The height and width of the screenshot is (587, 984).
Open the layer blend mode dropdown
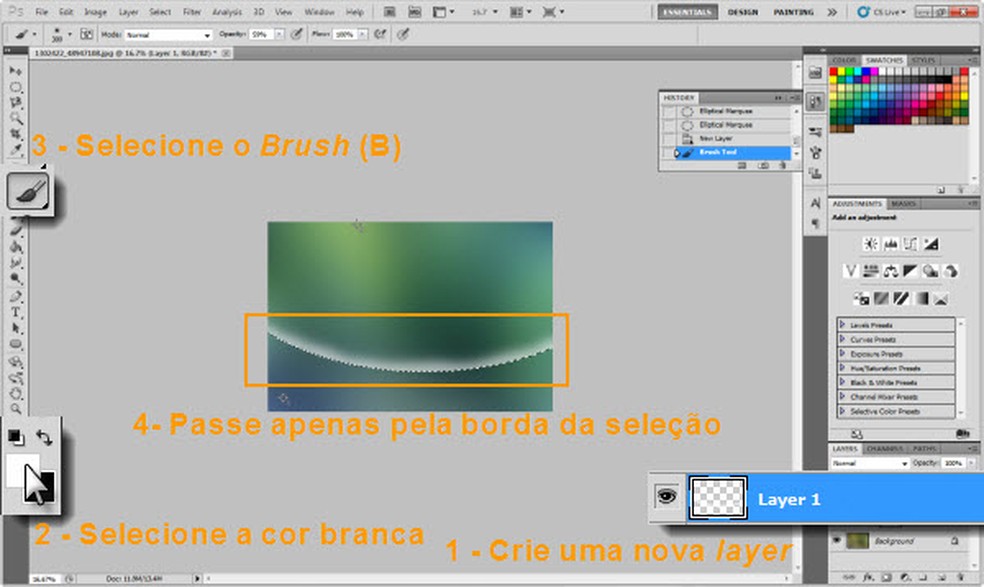coord(870,463)
